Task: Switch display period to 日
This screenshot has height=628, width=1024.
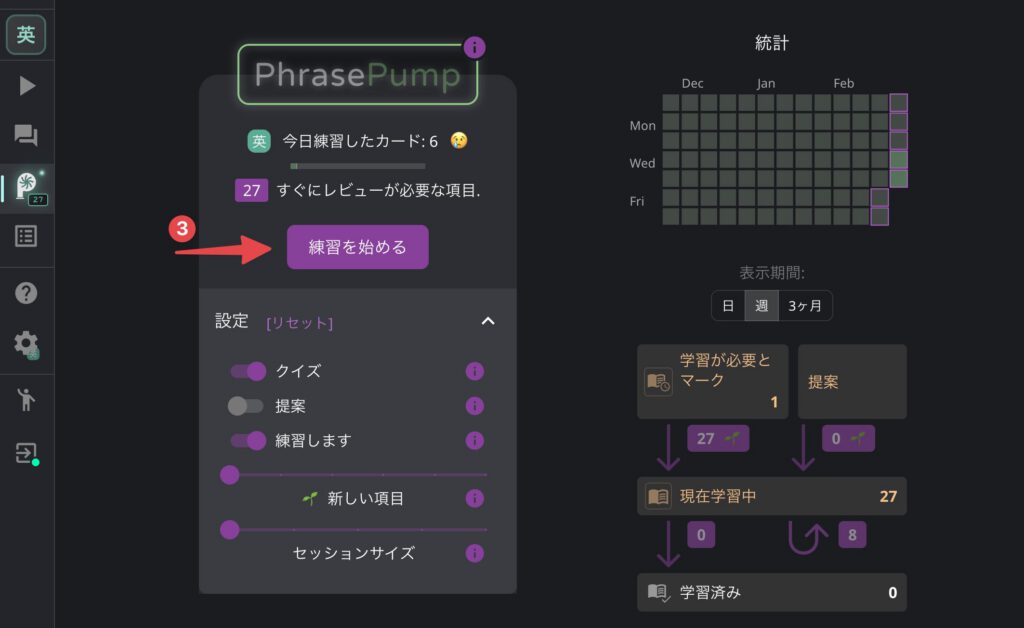Action: (x=728, y=305)
